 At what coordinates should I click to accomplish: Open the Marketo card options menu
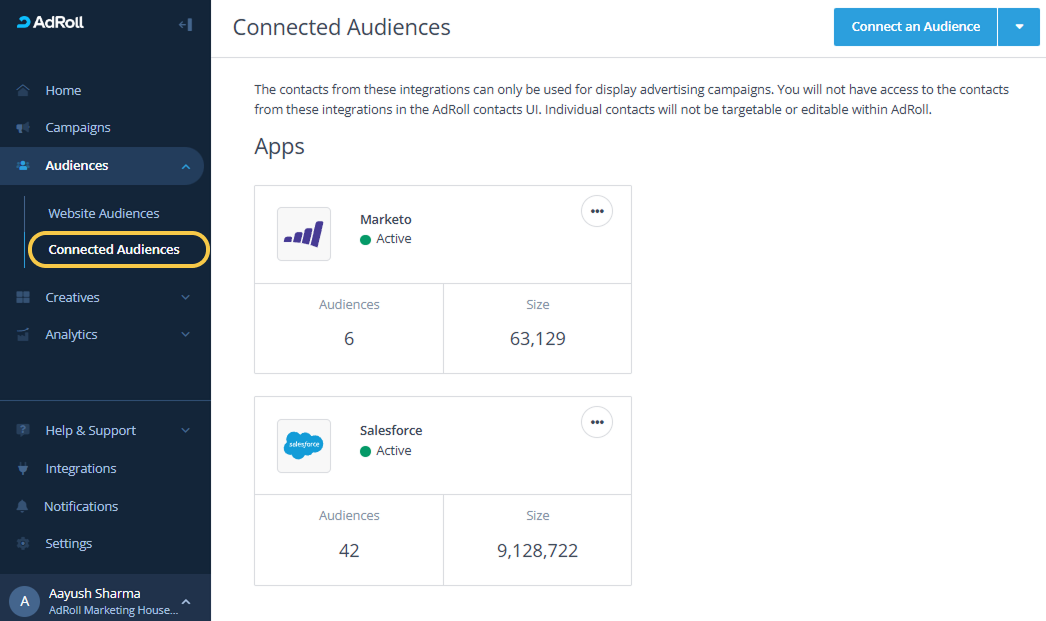click(597, 211)
